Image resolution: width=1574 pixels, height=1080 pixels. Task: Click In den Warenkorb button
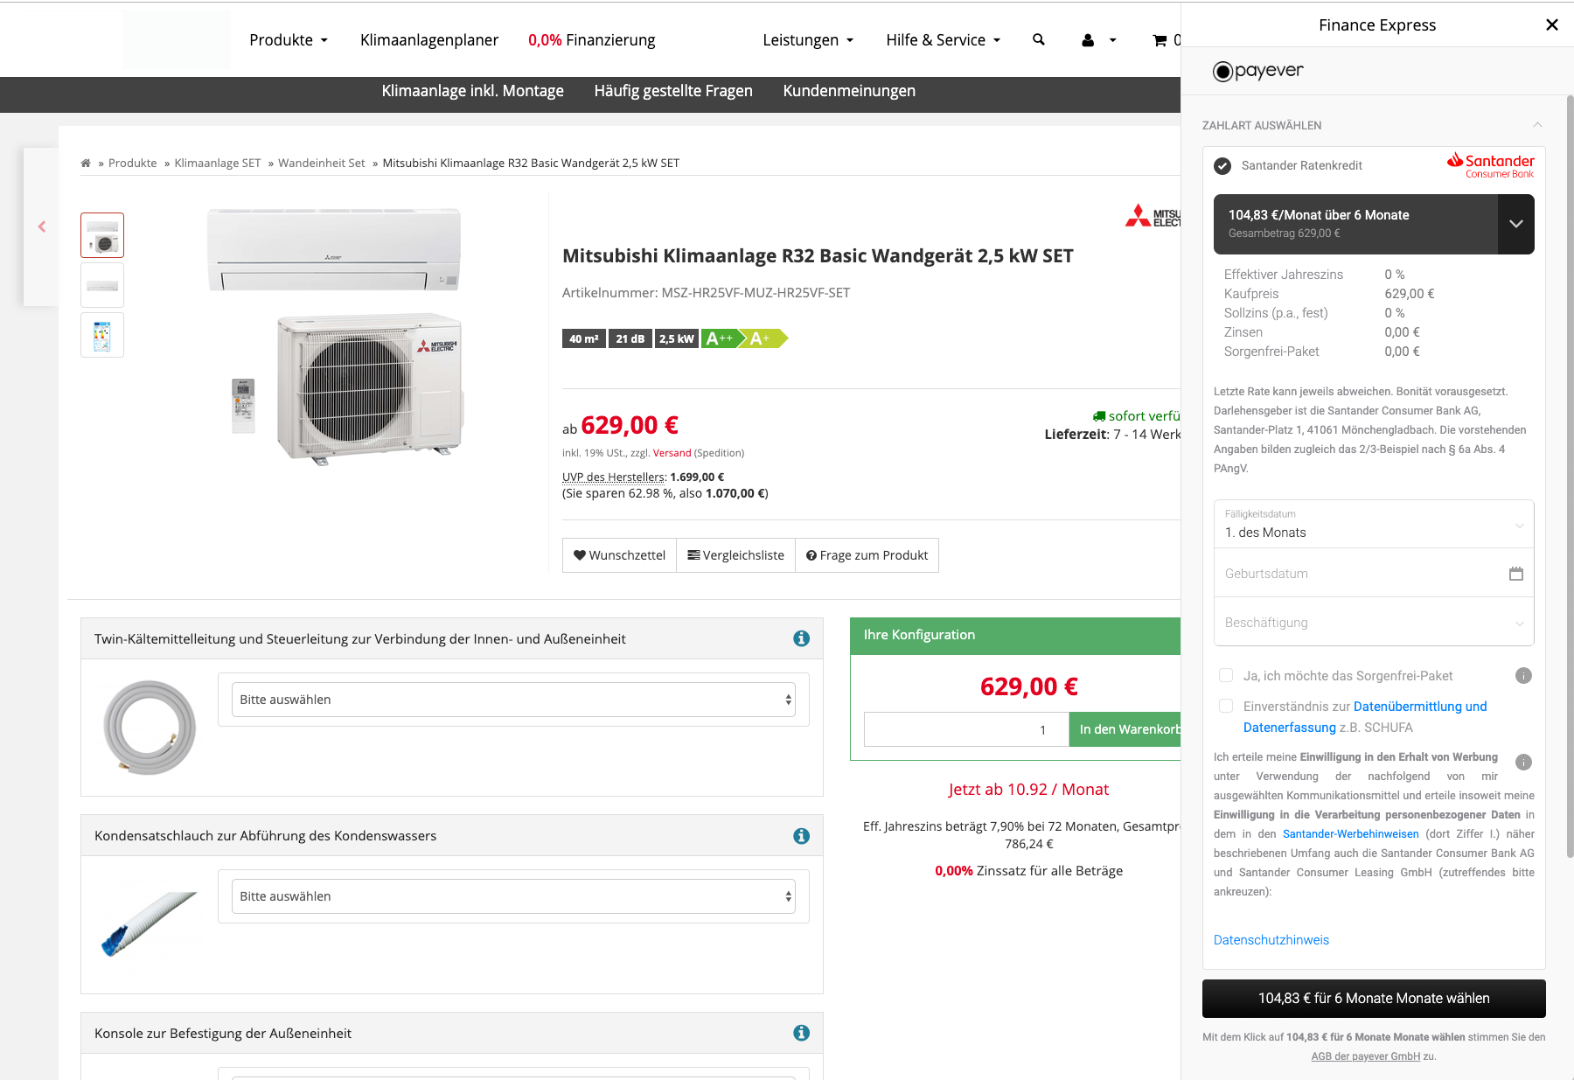[x=1125, y=730]
